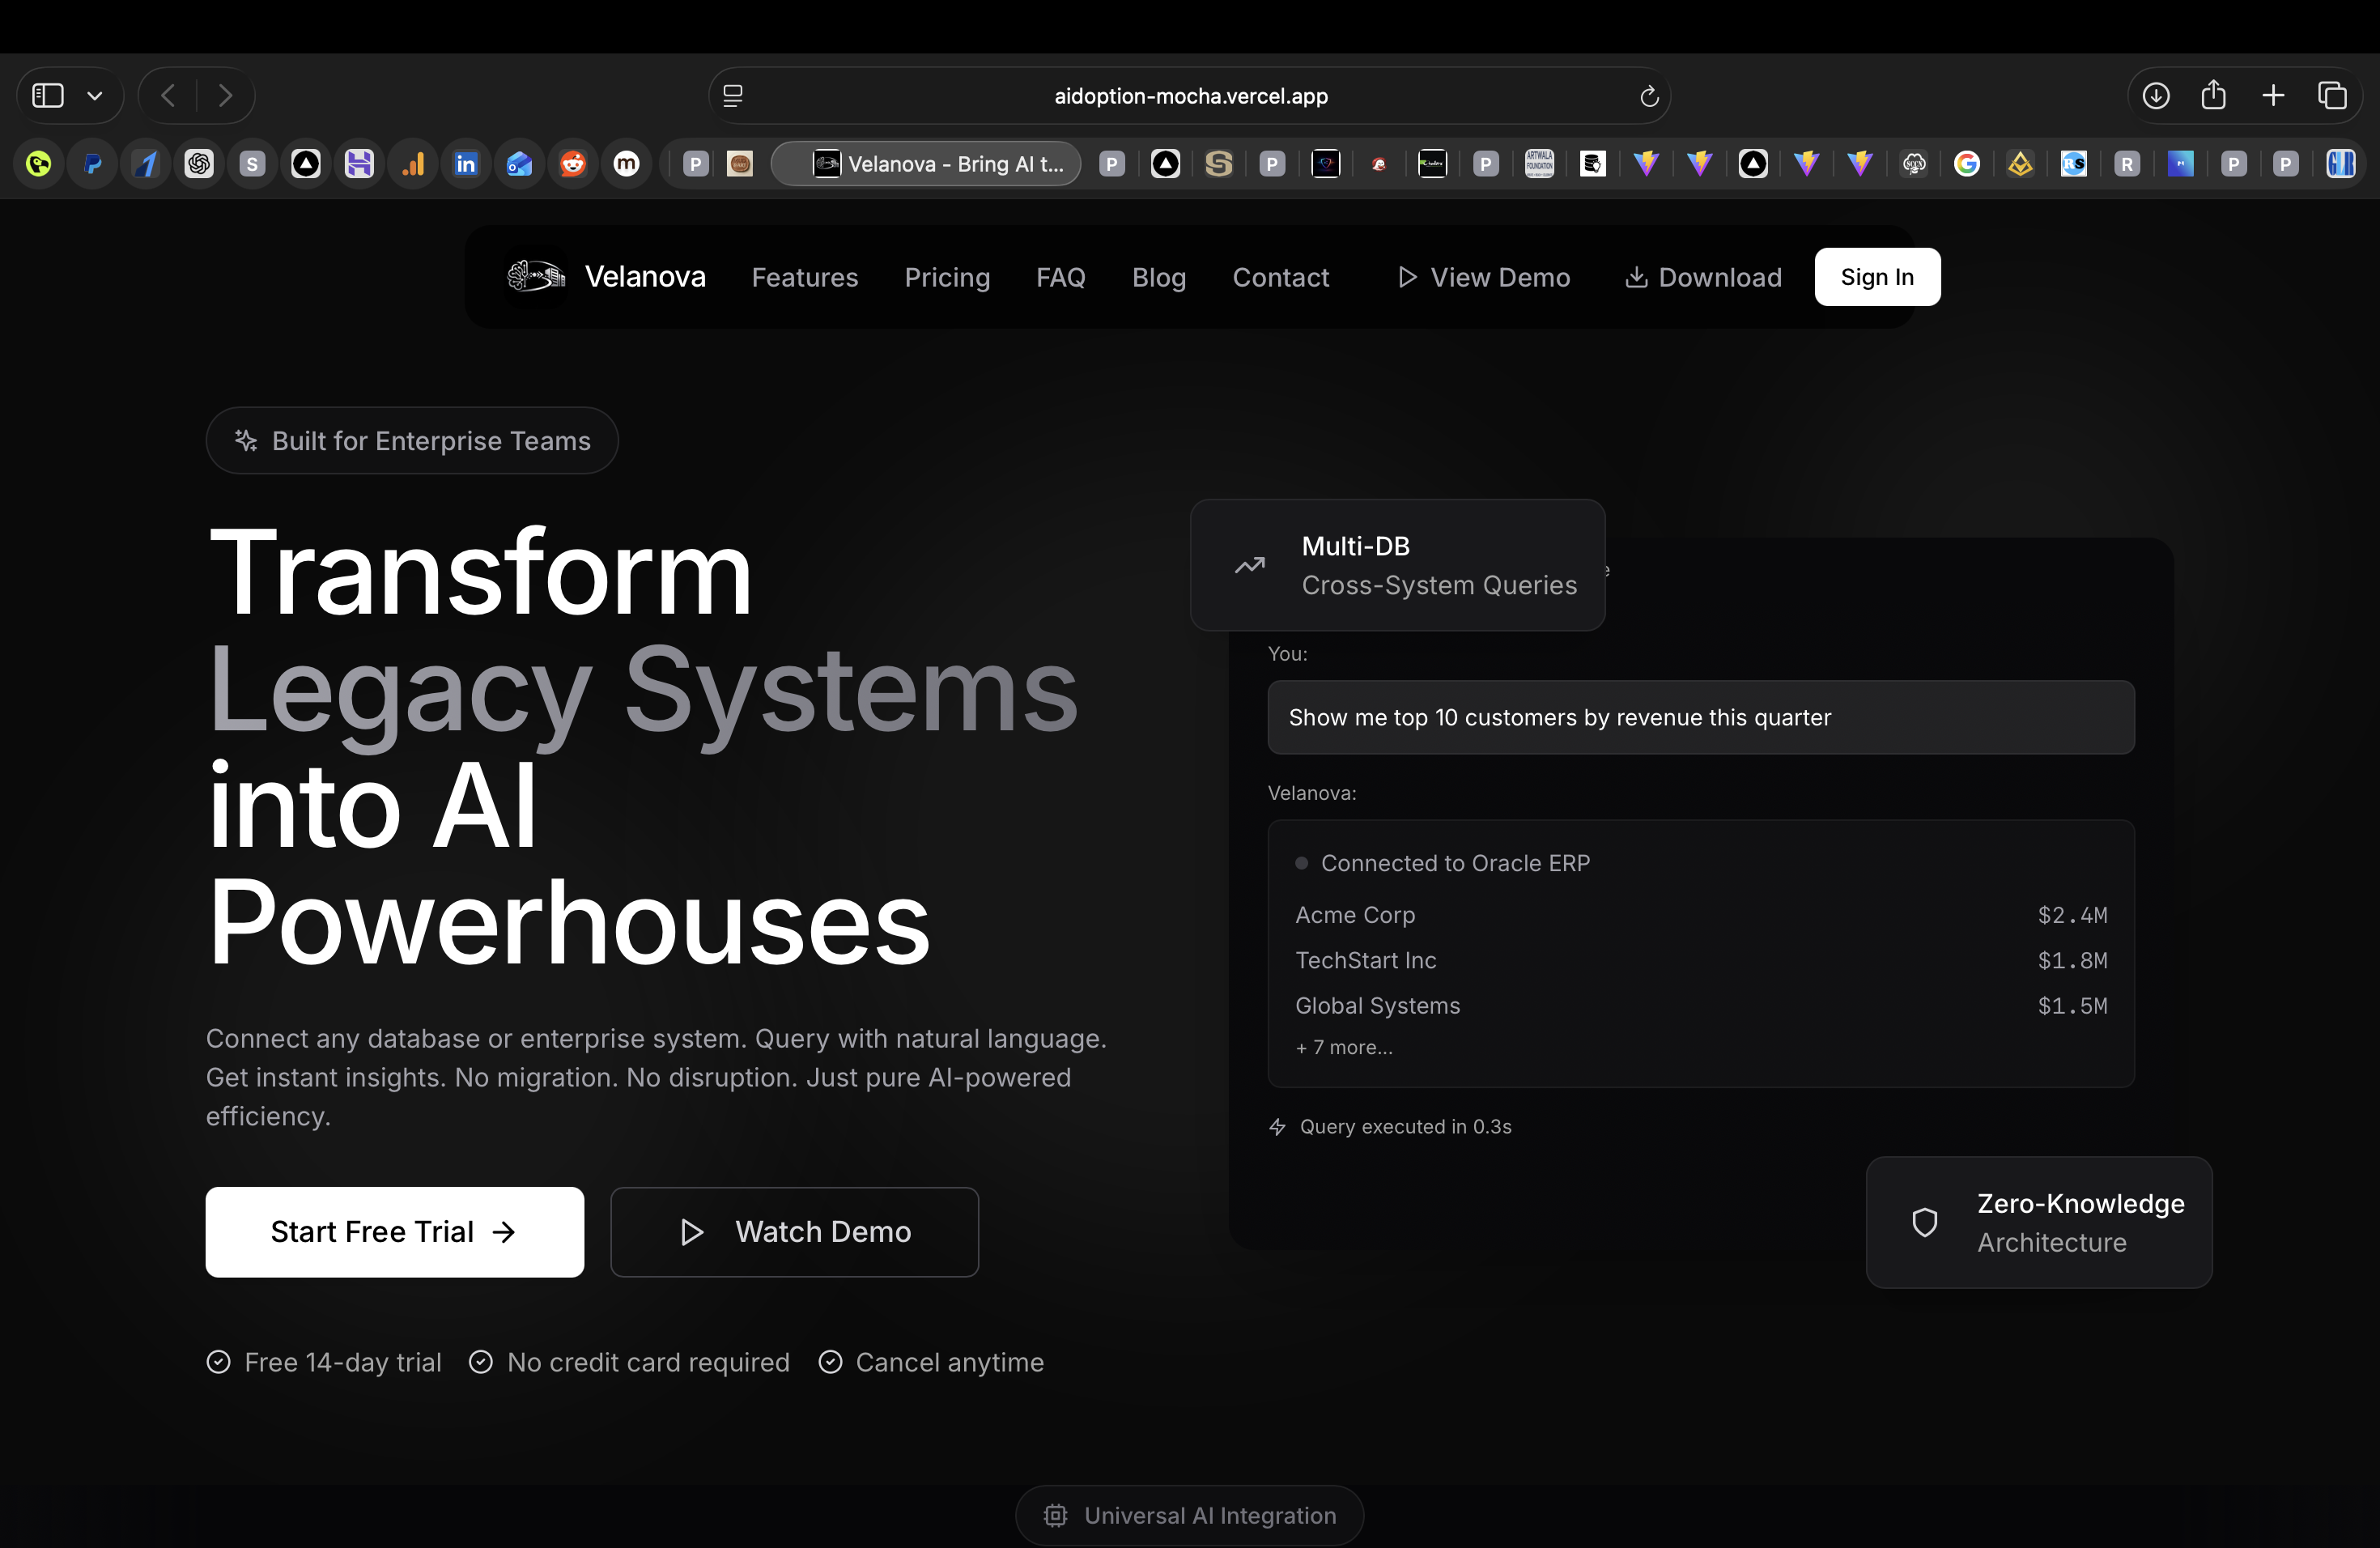Click the Share icon in toolbar
The height and width of the screenshot is (1548, 2380).
tap(2214, 96)
